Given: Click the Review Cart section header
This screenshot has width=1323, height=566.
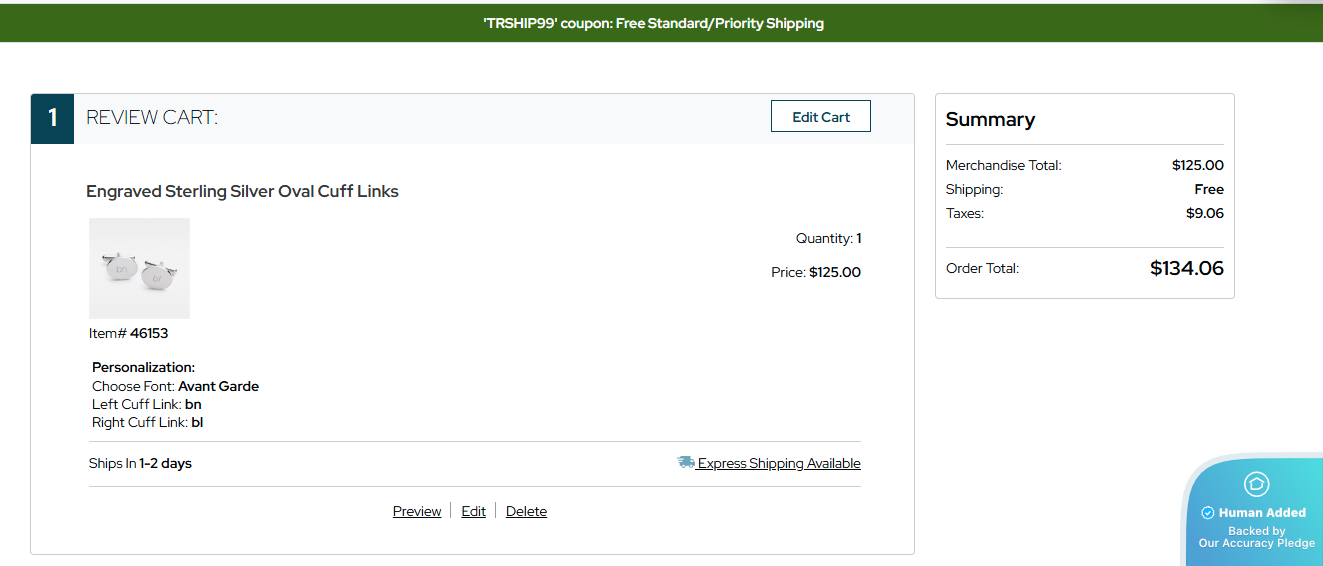Looking at the screenshot, I should (152, 118).
